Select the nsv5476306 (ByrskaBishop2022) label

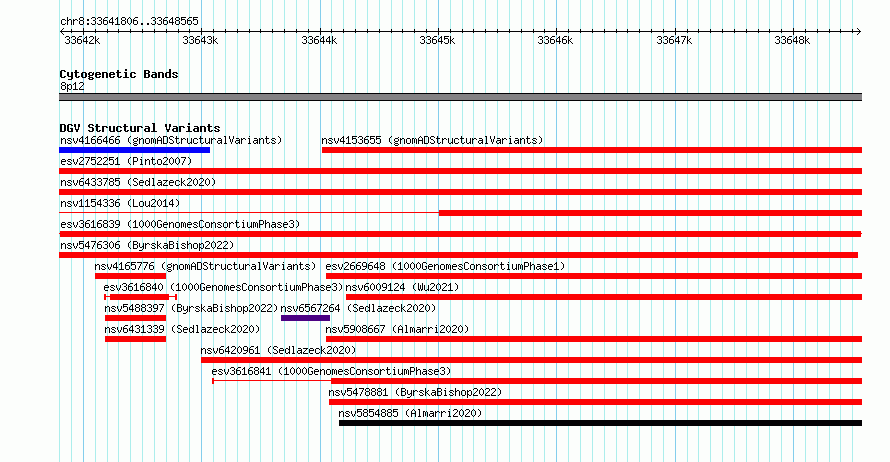147,245
